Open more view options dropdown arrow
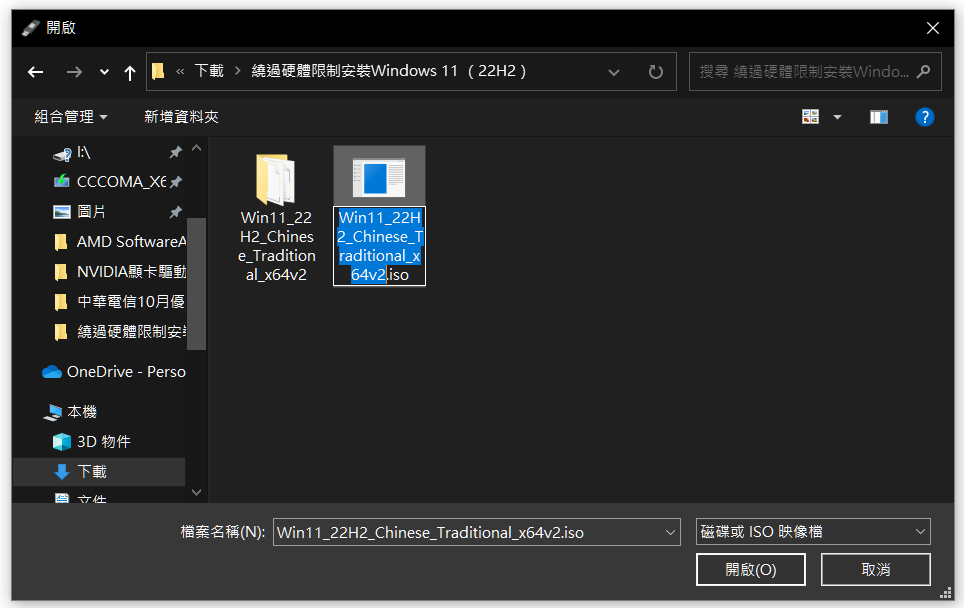 pyautogui.click(x=837, y=117)
